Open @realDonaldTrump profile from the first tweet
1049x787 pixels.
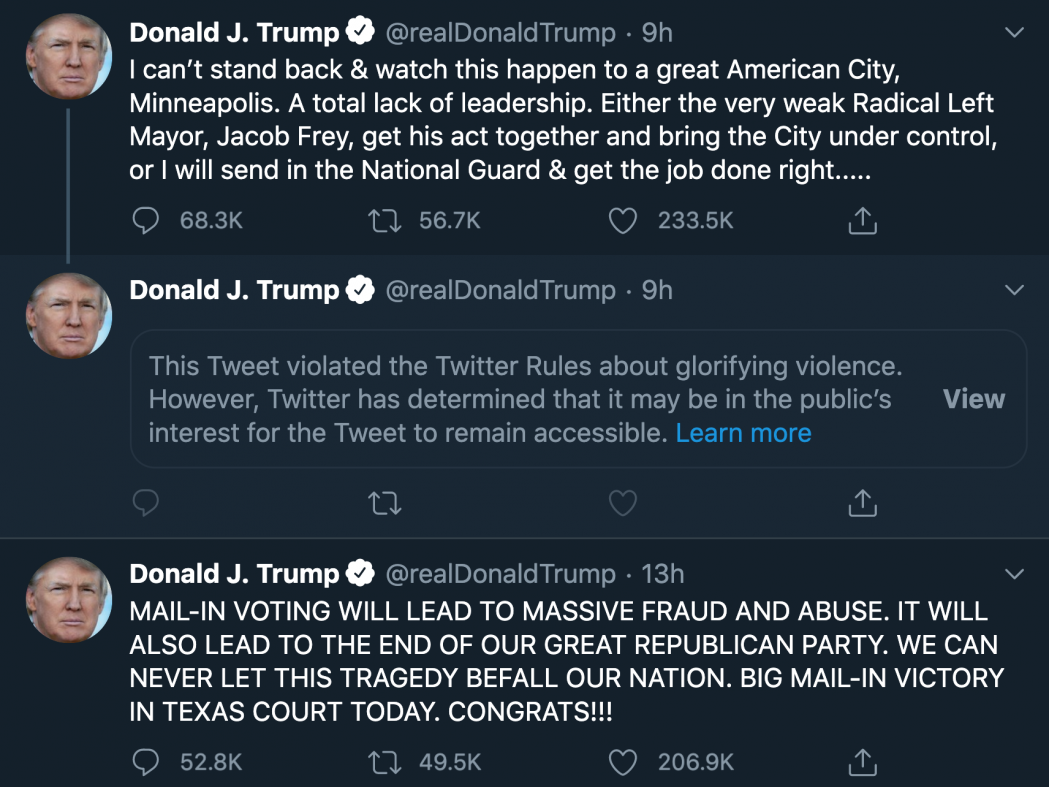point(501,31)
